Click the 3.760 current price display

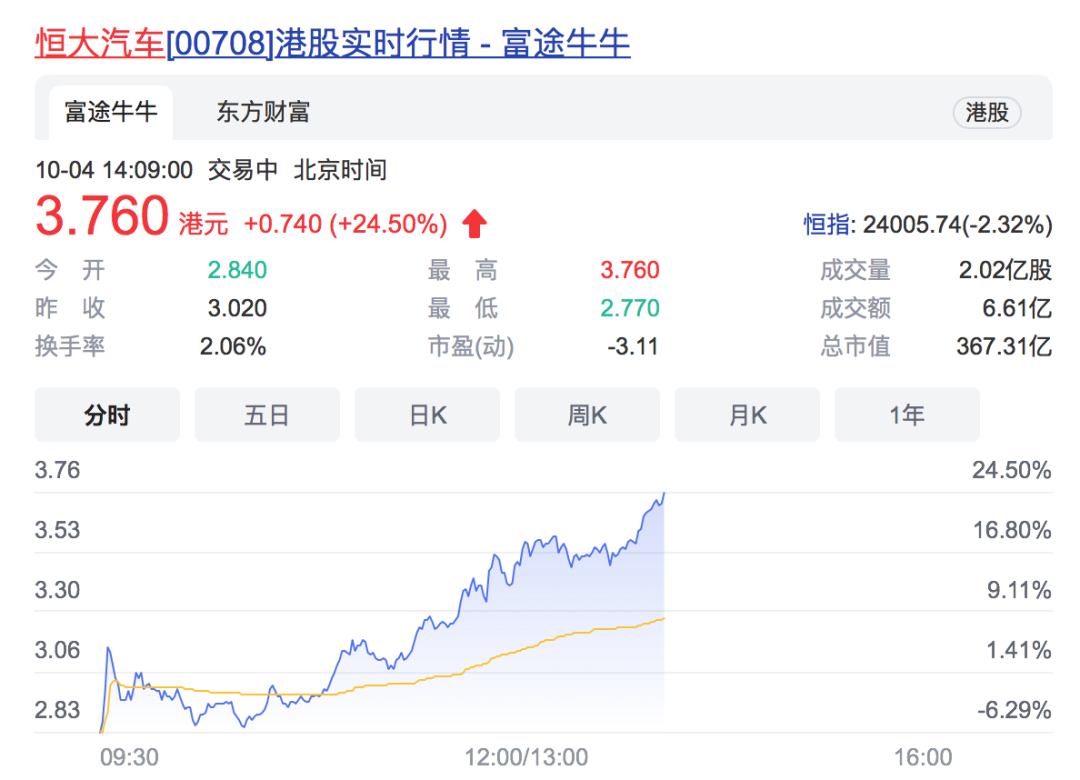coord(102,215)
